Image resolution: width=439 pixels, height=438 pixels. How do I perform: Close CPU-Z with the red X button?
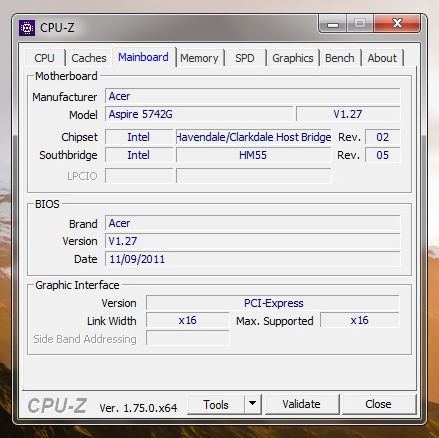(397, 23)
